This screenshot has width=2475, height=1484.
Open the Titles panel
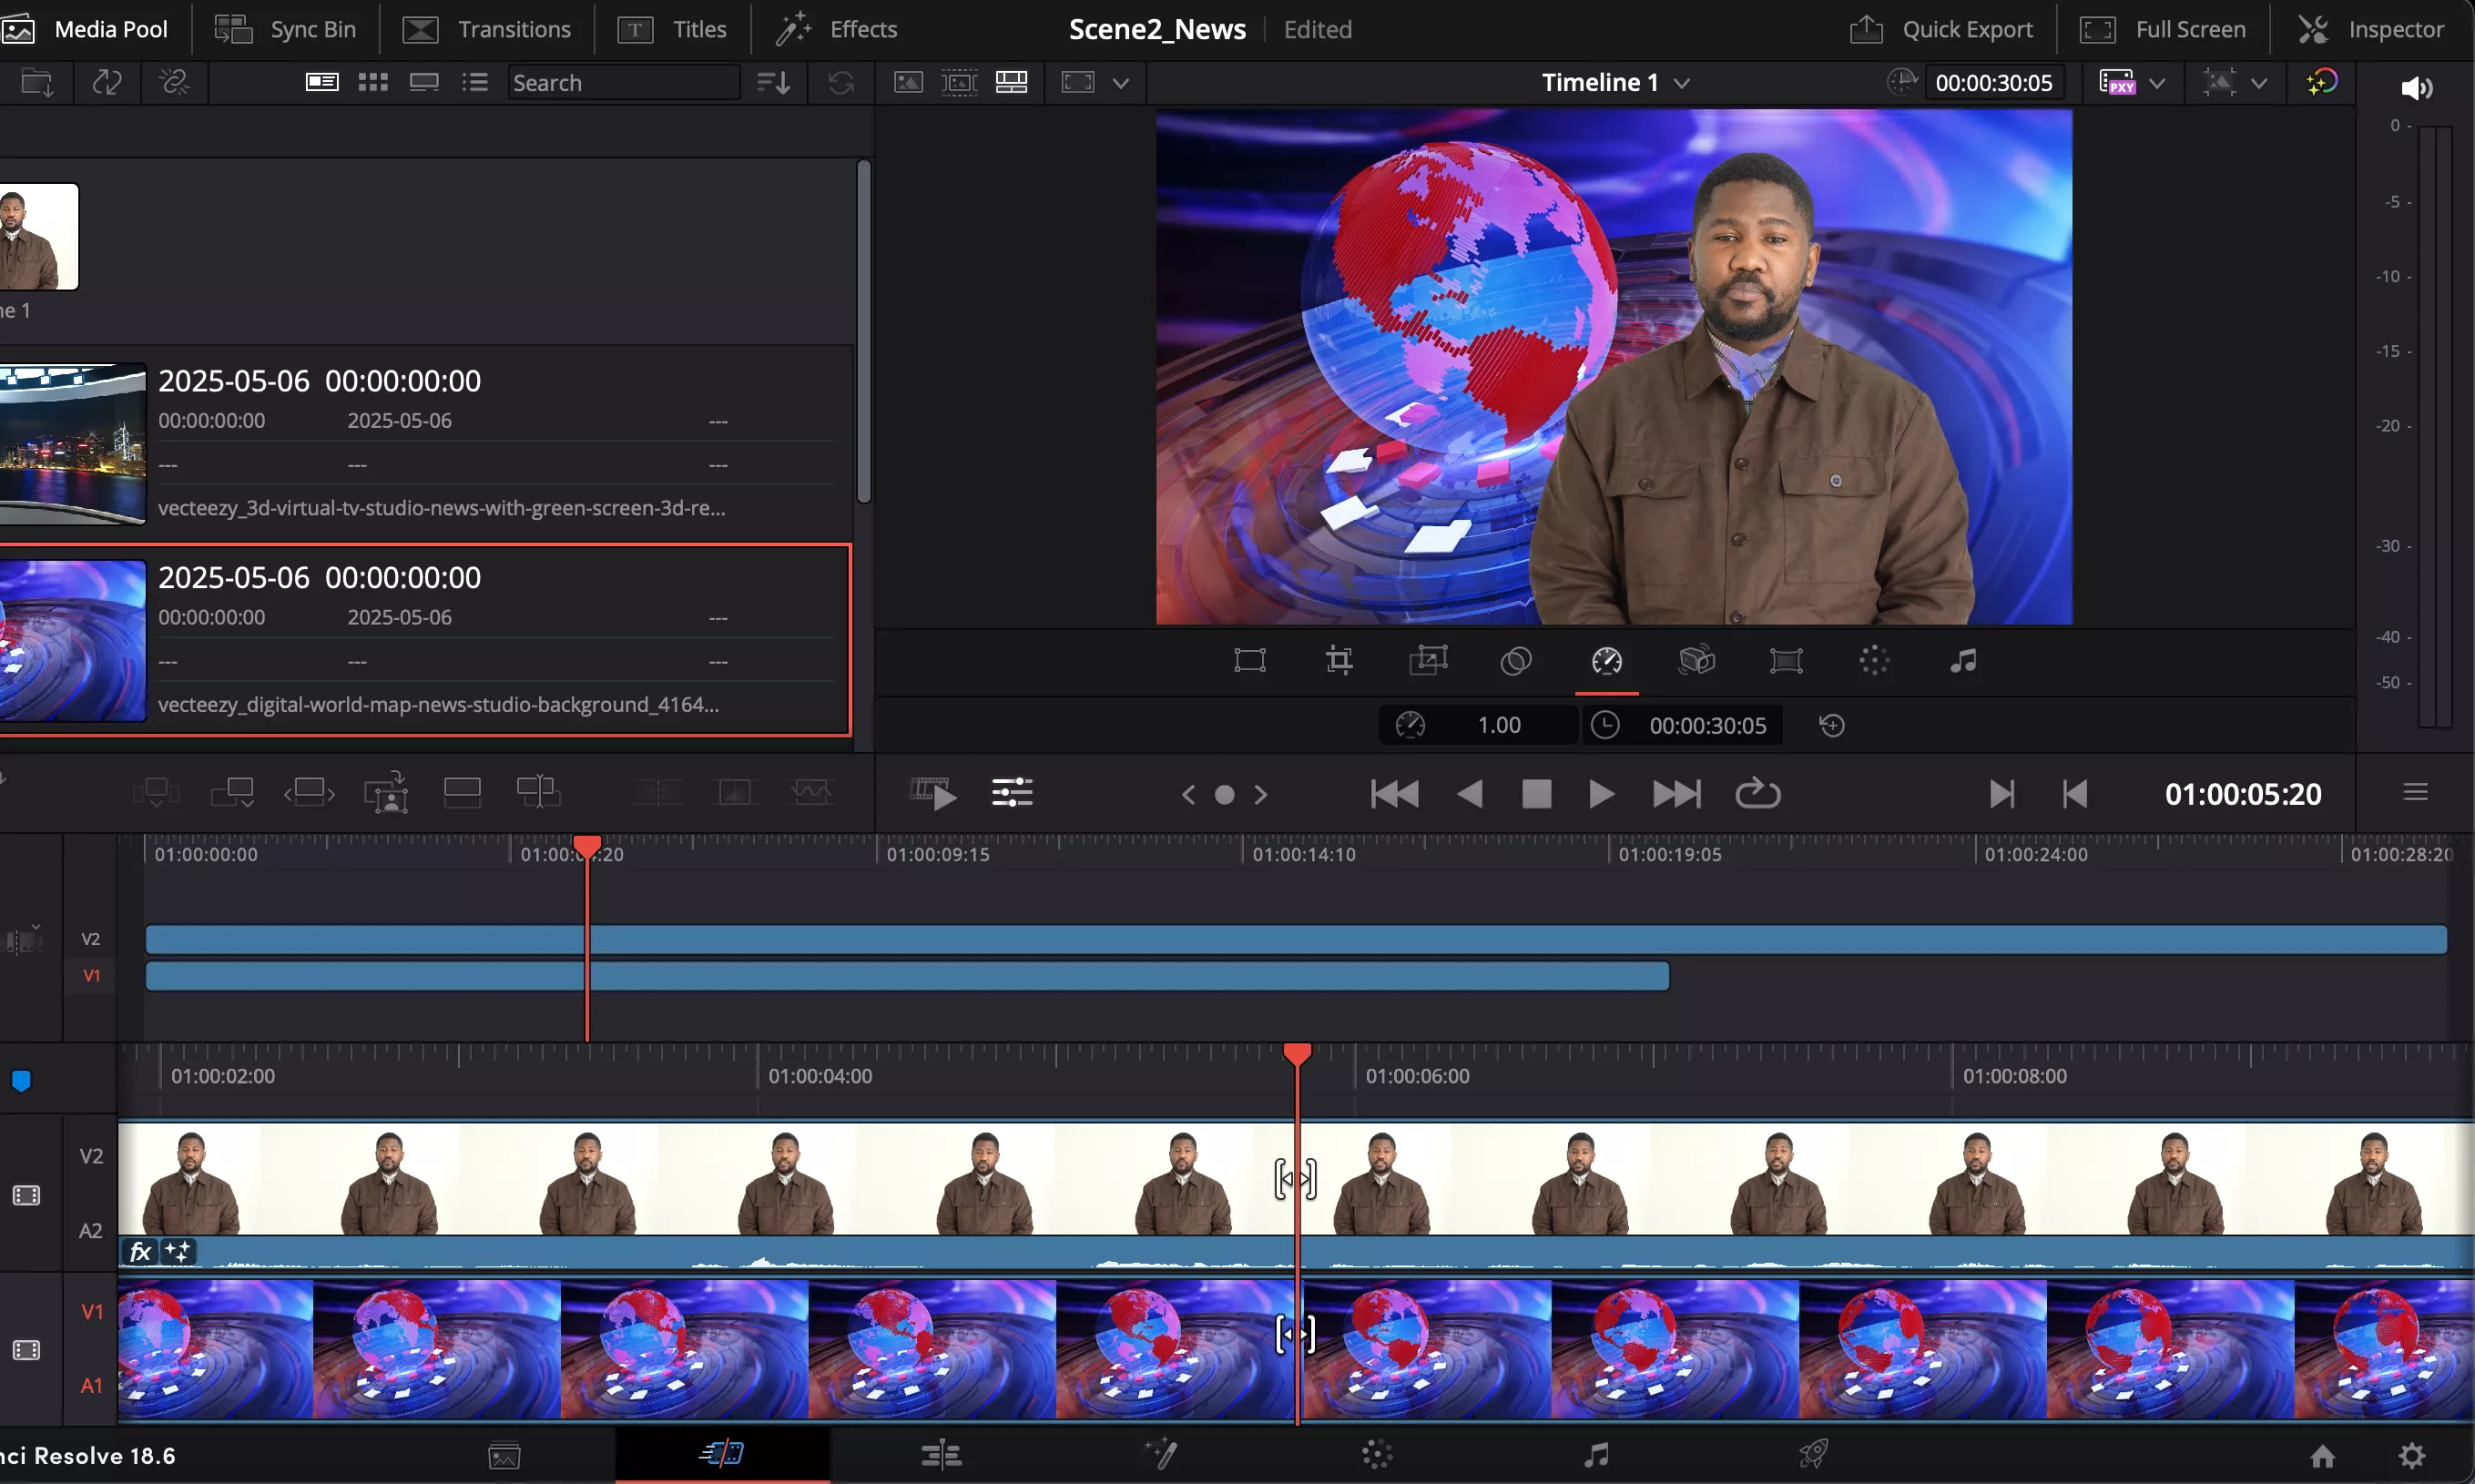(673, 28)
